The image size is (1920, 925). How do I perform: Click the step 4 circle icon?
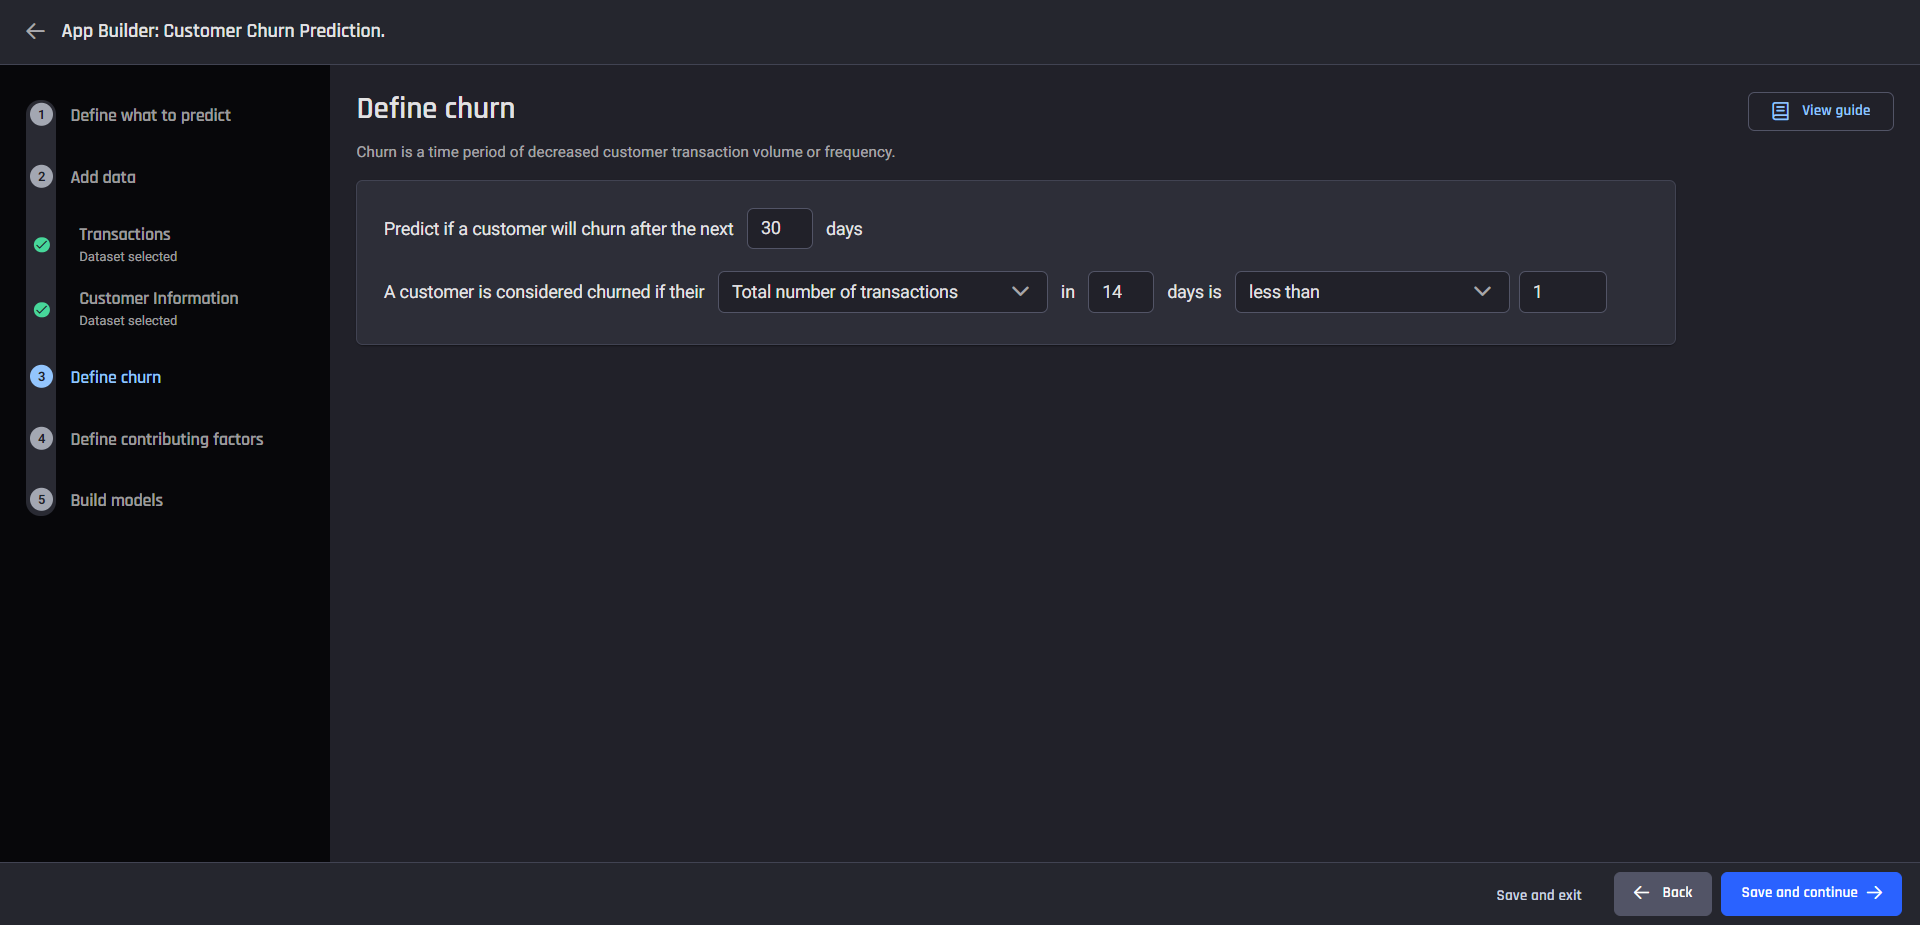click(41, 439)
